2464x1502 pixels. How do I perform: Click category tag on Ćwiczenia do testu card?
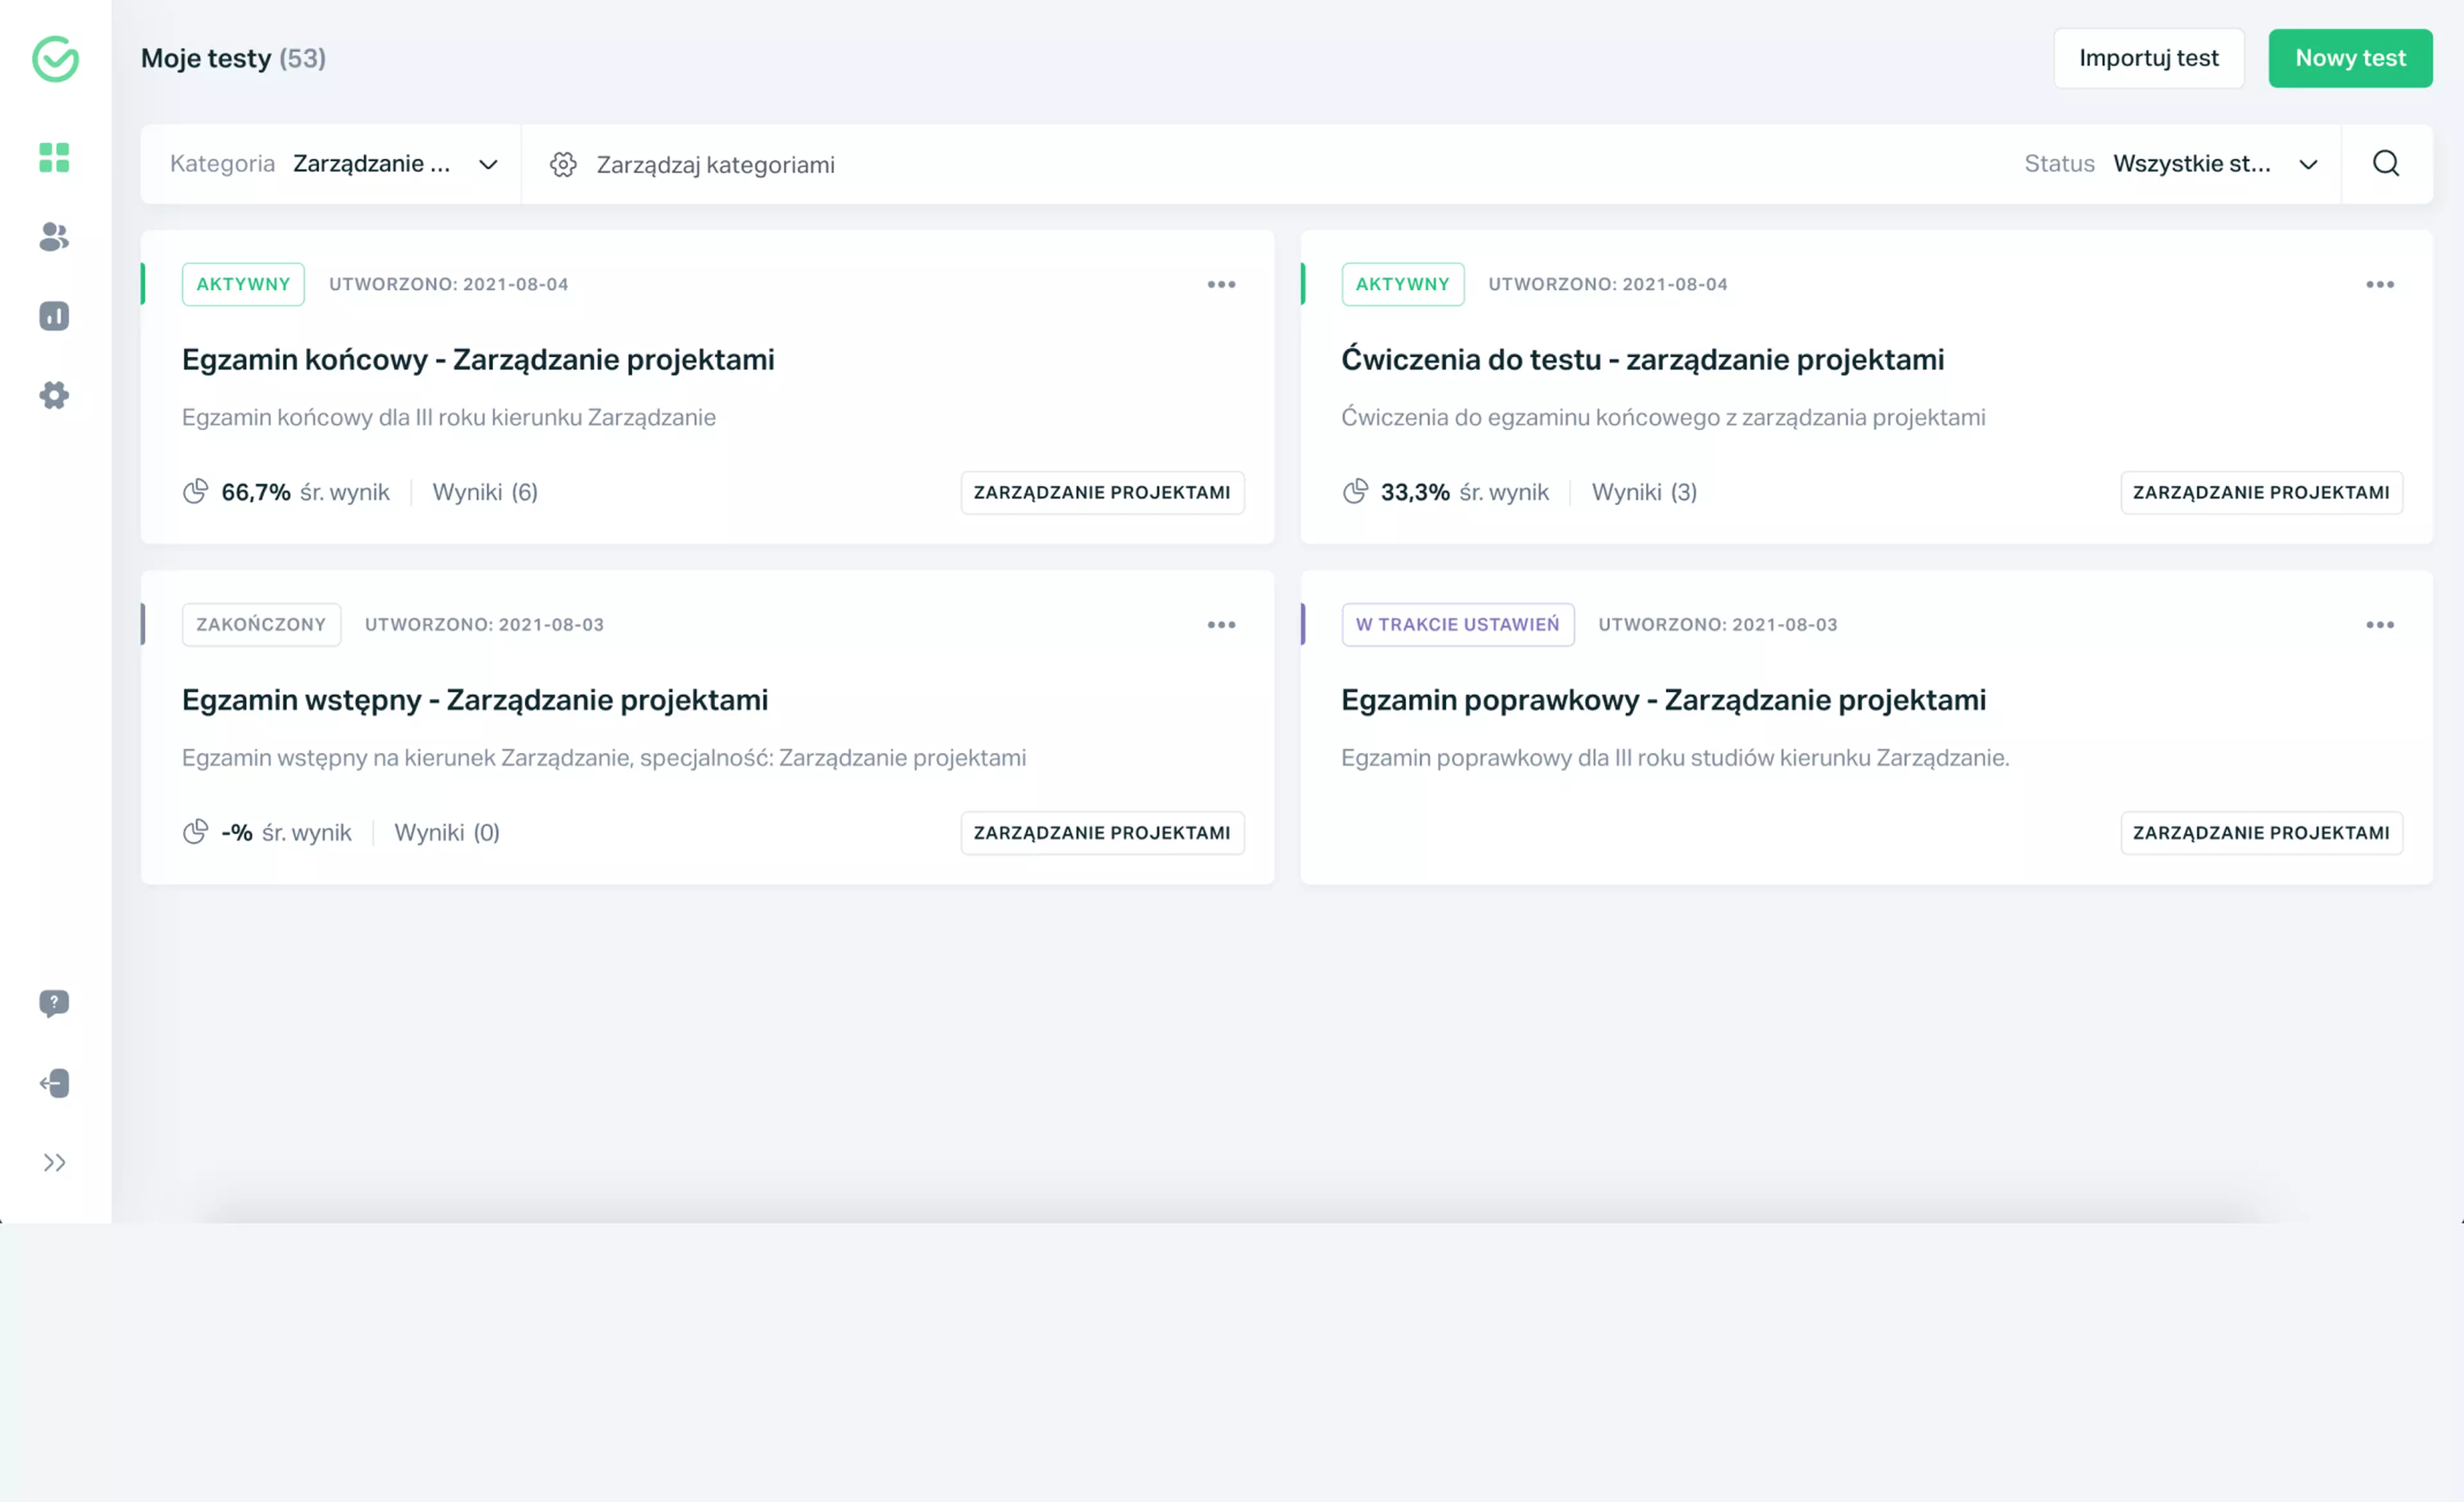(2261, 492)
